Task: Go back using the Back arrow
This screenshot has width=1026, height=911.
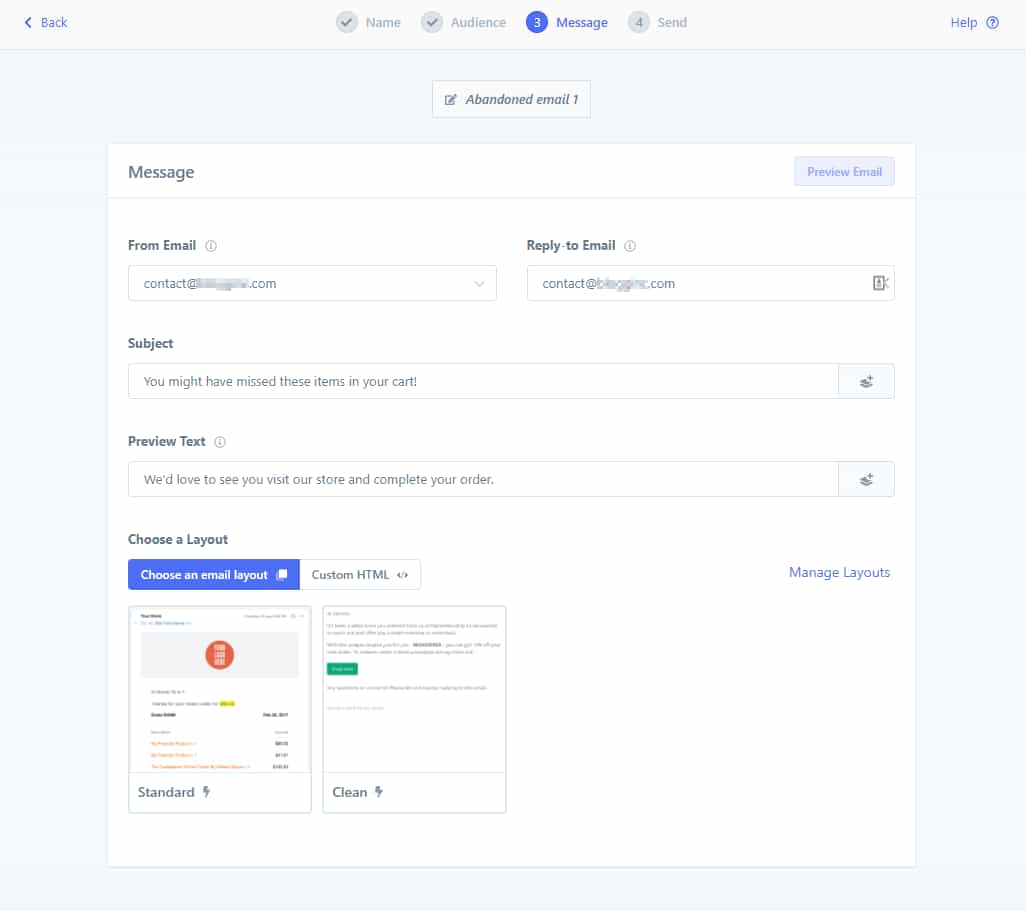Action: (x=28, y=22)
